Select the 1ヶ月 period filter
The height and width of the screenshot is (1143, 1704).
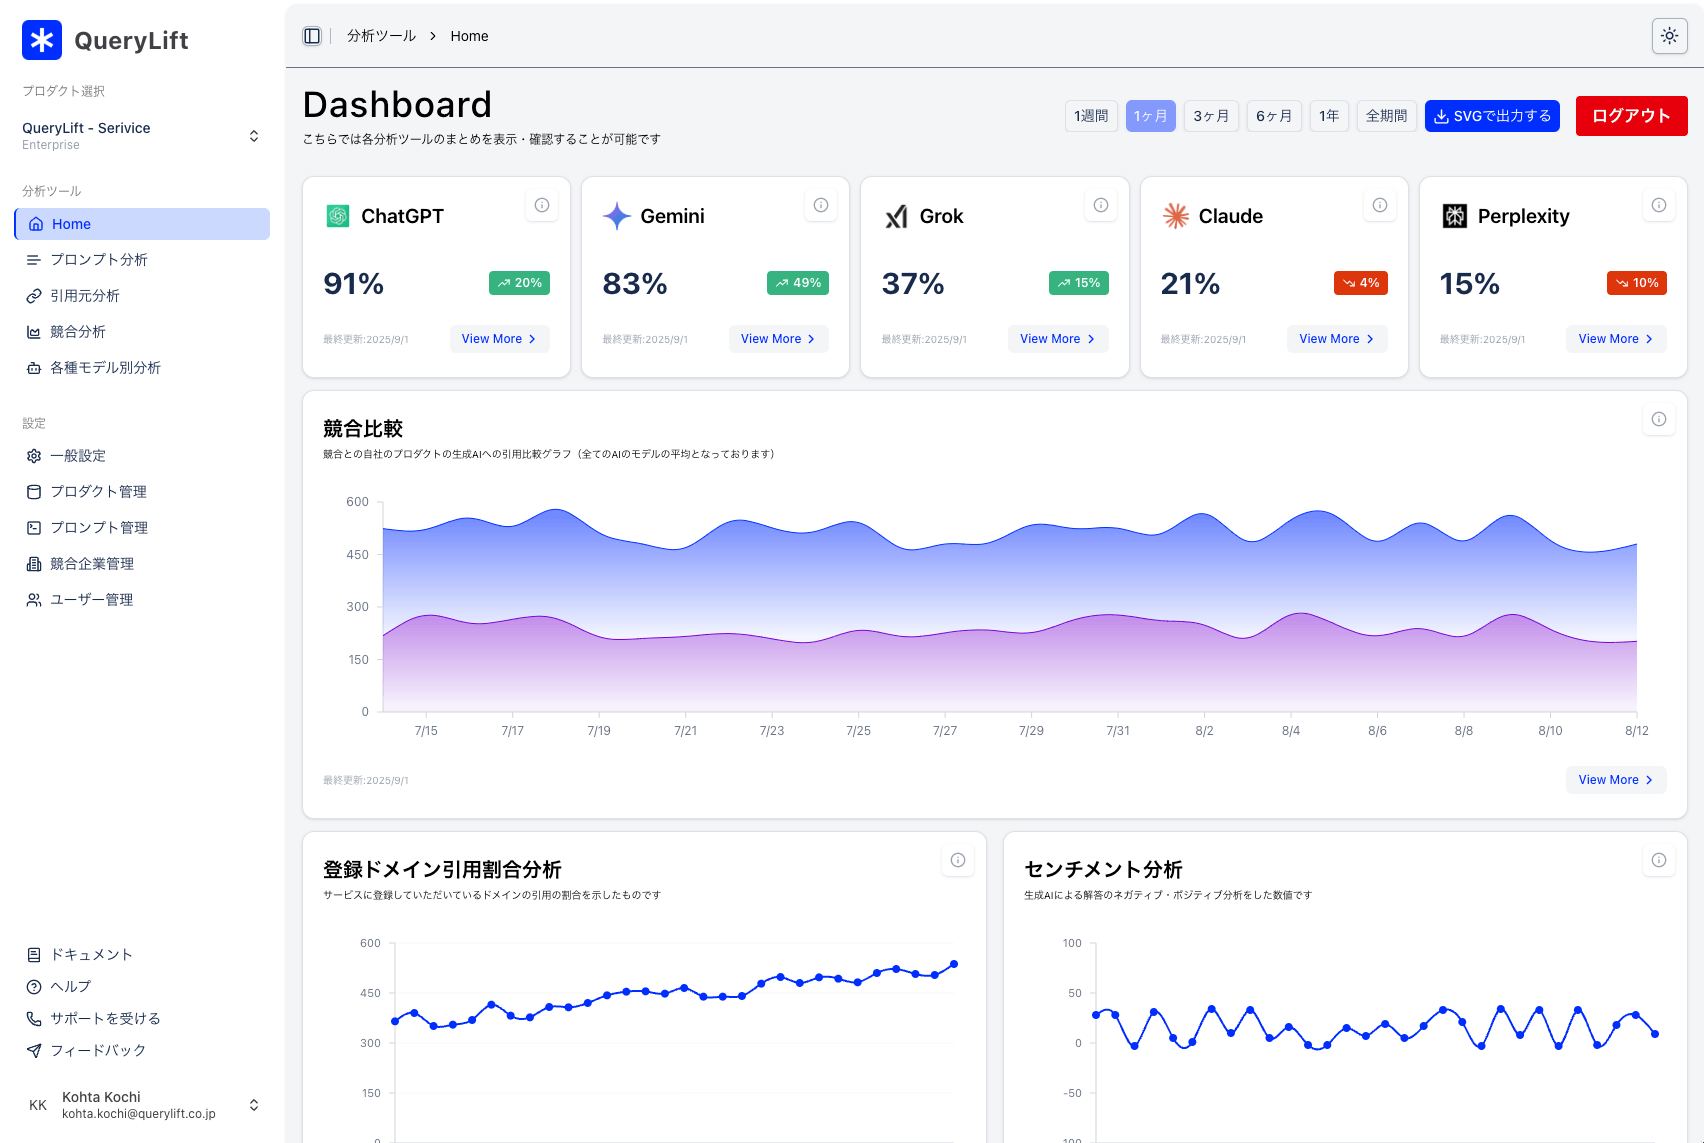point(1151,116)
